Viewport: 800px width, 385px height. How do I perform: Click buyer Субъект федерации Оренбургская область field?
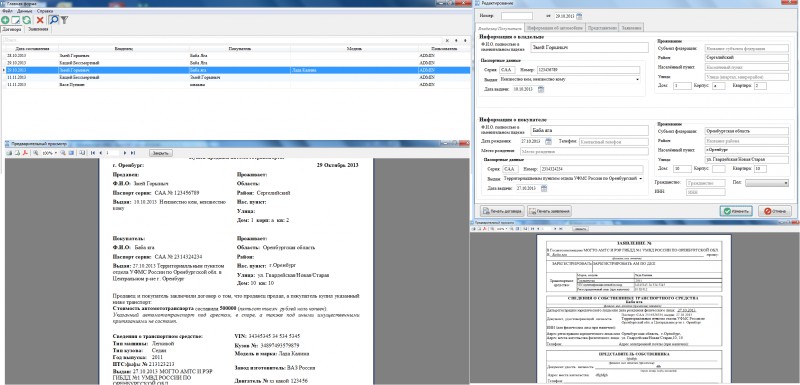click(746, 131)
